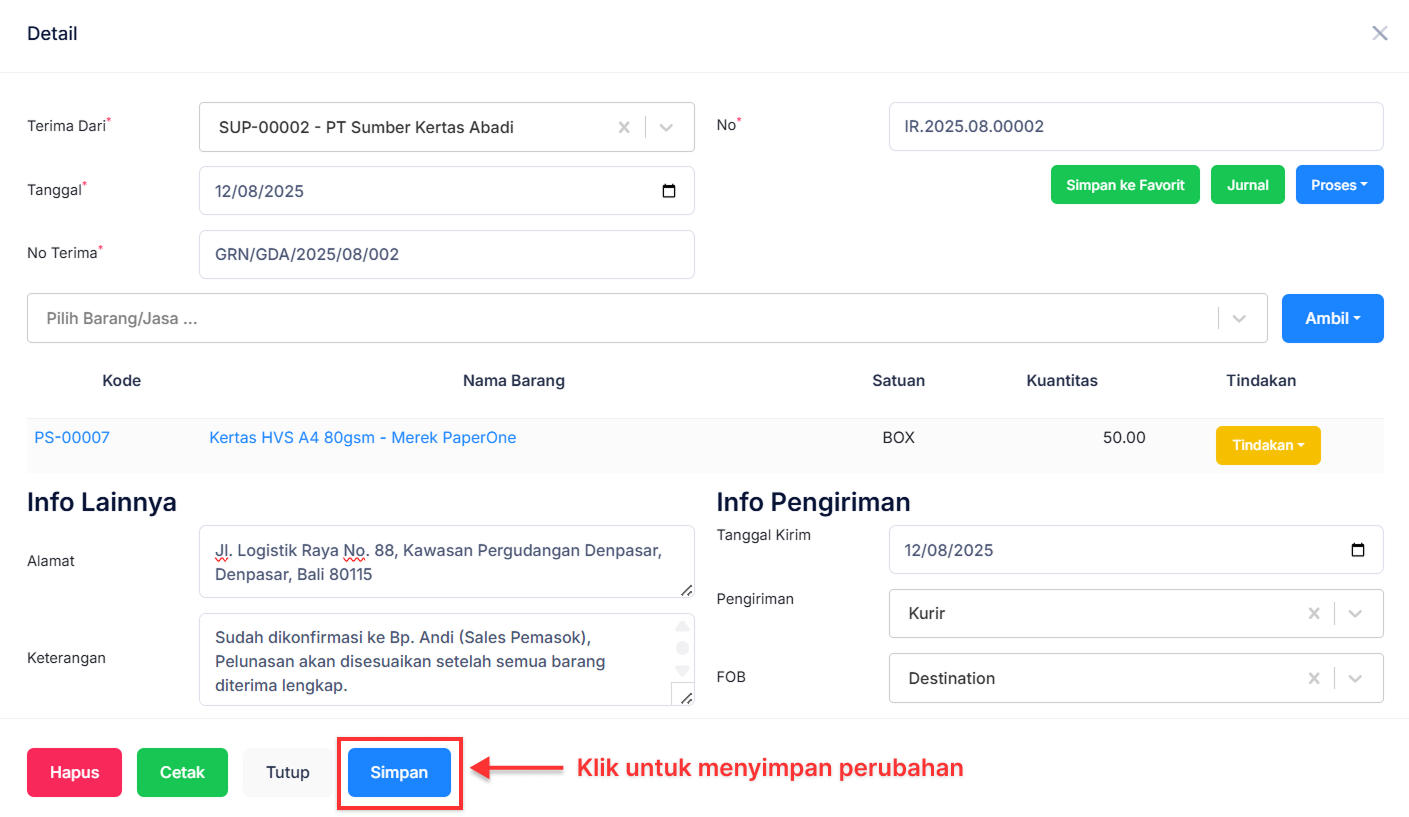Close the Detail dialog with the X icon
Viewport: 1409px width, 817px height.
tap(1380, 32)
